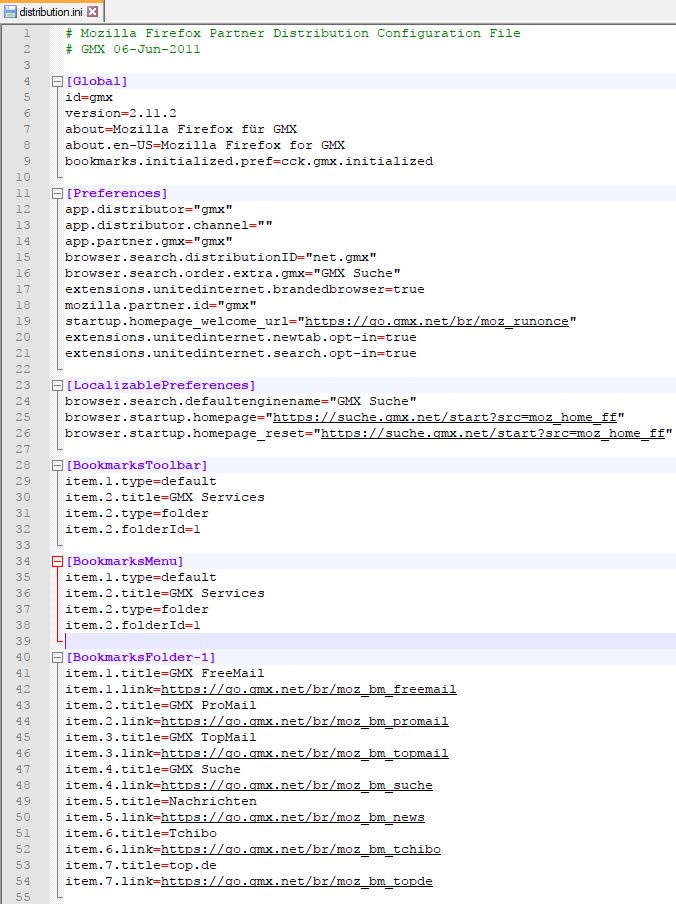Click the 'mozilla.partner.id' line
The image size is (676, 904).
tap(161, 305)
